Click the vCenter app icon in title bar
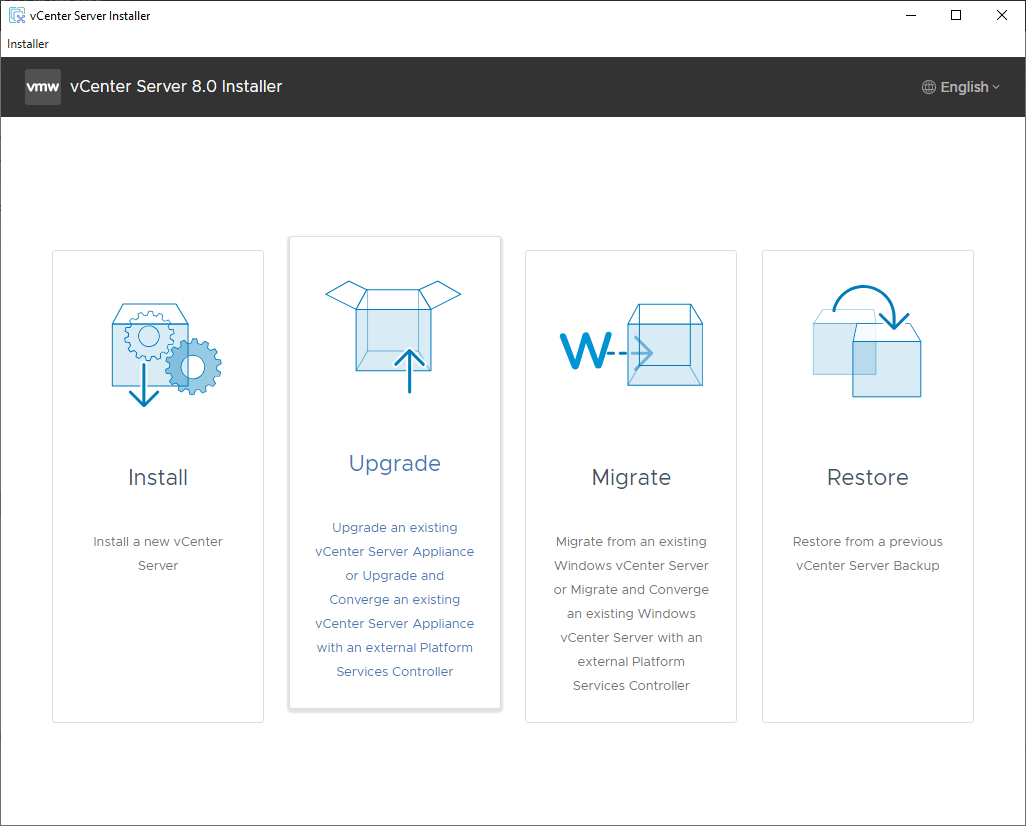 pos(17,15)
